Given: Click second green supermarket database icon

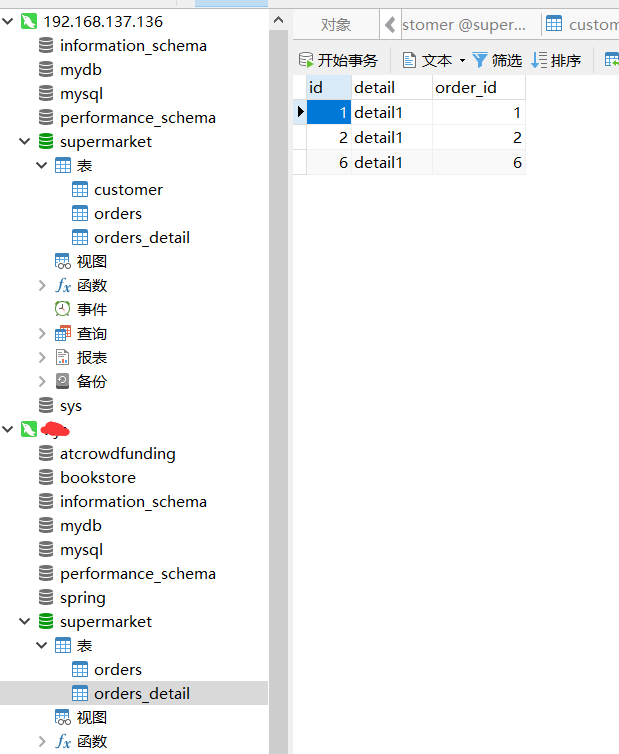Looking at the screenshot, I should (46, 621).
